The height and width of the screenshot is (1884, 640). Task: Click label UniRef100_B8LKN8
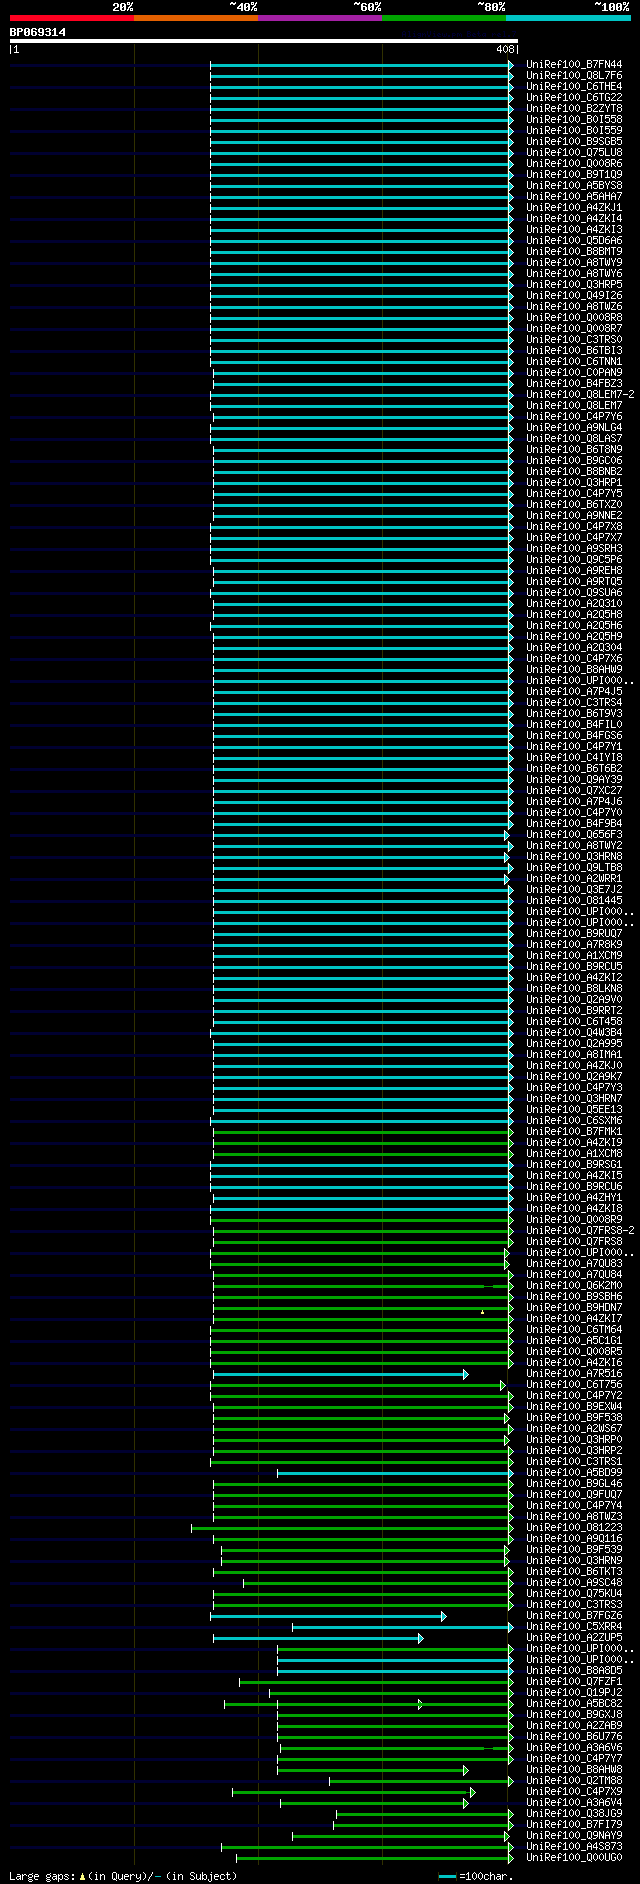(x=574, y=989)
